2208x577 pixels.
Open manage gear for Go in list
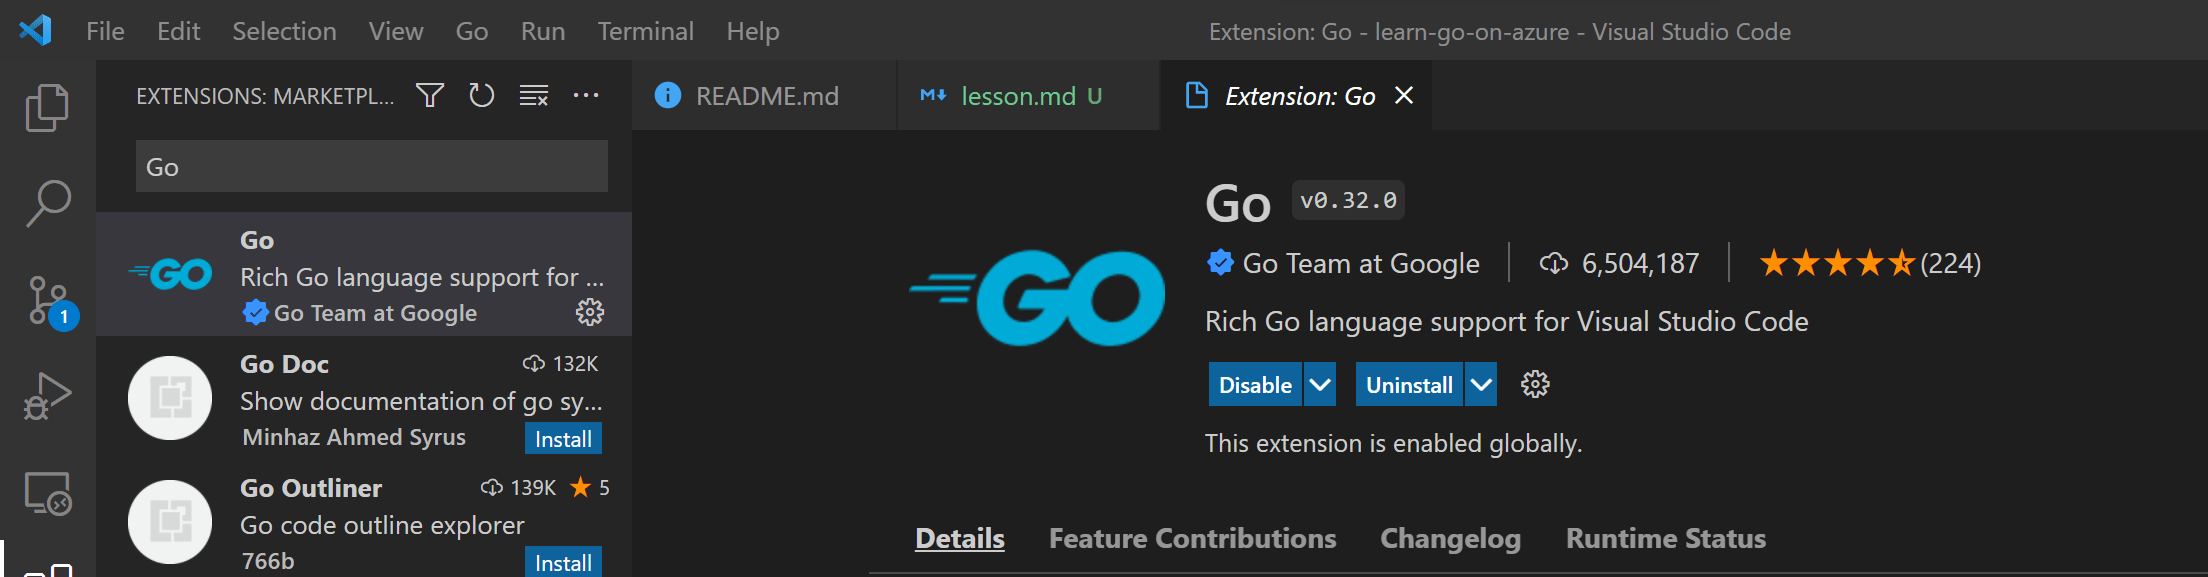pos(590,312)
